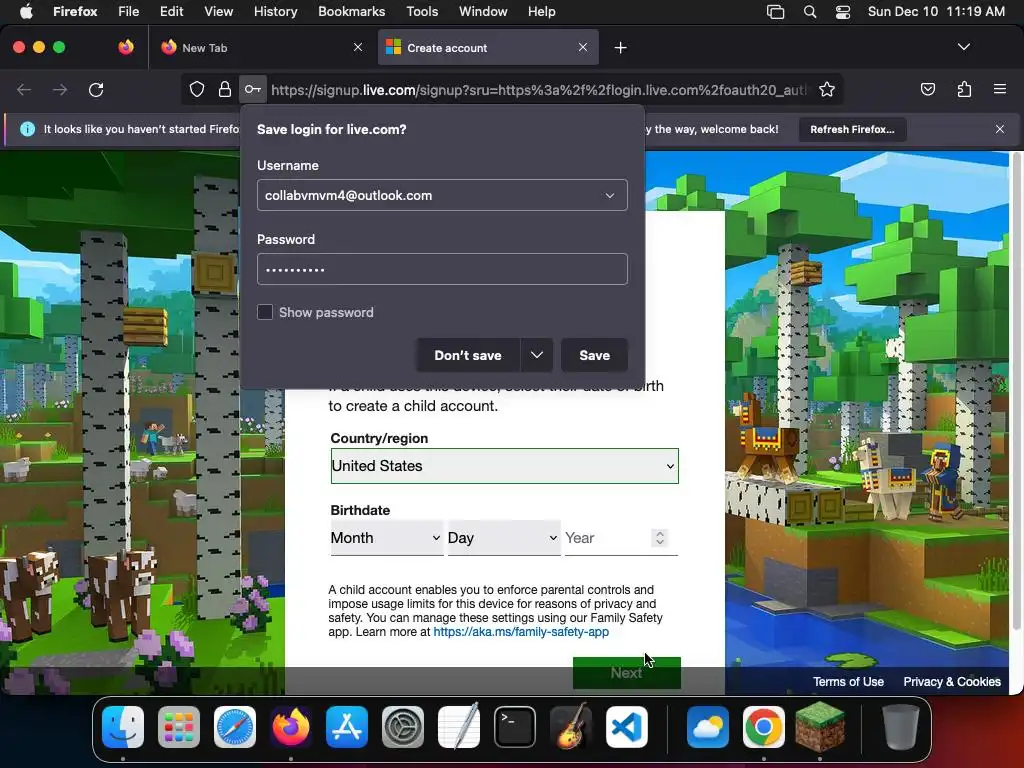Open the Don't save options arrow
1024x768 pixels.
537,355
